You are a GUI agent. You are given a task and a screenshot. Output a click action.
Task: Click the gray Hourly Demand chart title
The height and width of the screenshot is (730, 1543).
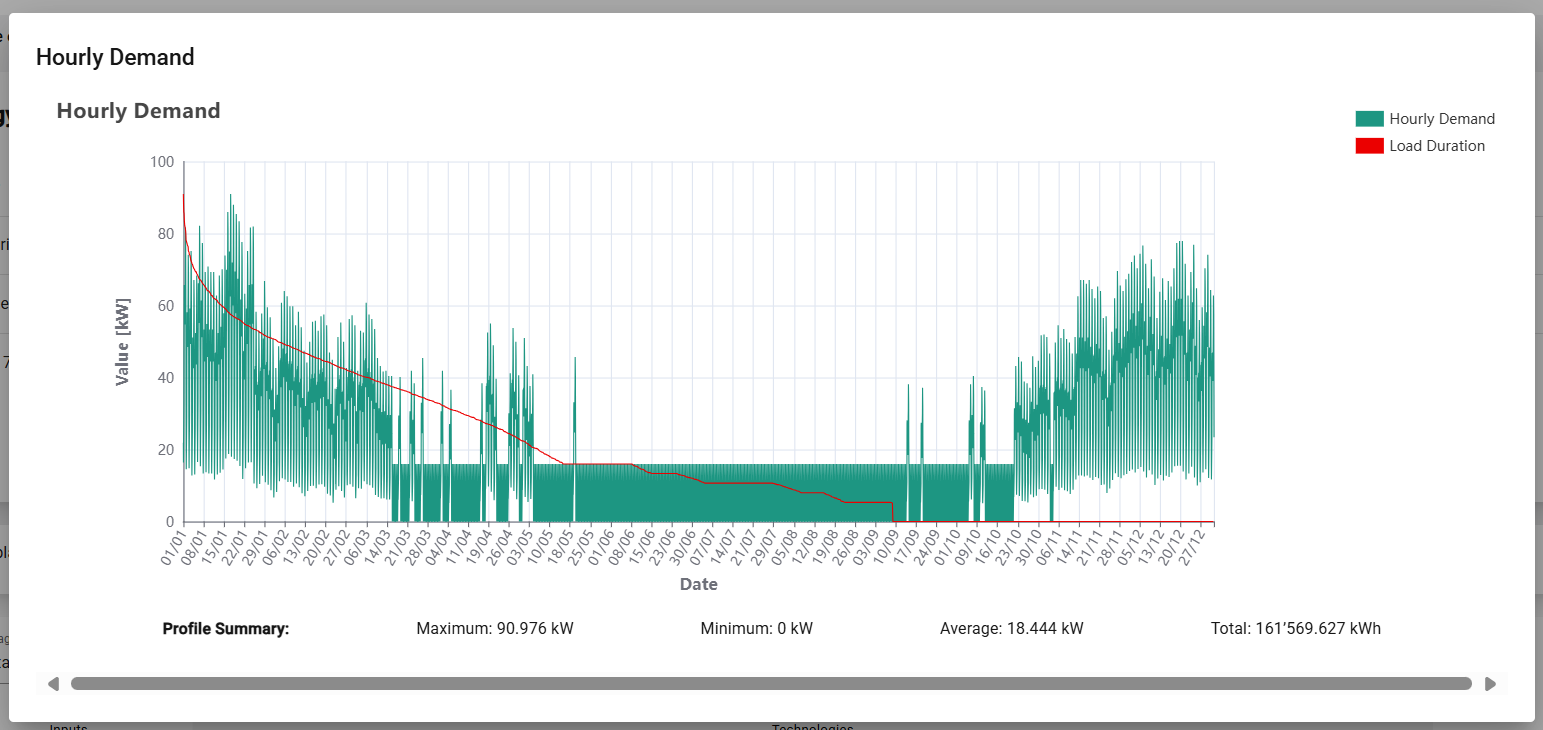(x=138, y=111)
